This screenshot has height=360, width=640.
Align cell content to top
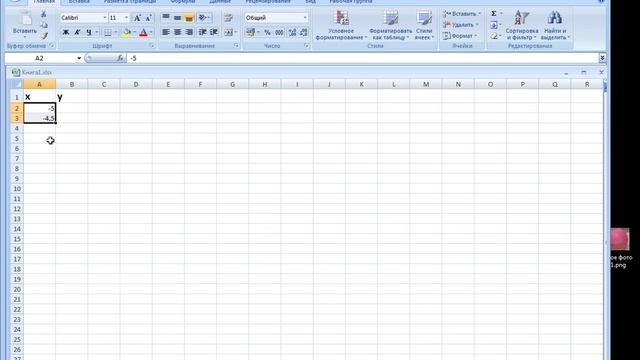(x=166, y=18)
